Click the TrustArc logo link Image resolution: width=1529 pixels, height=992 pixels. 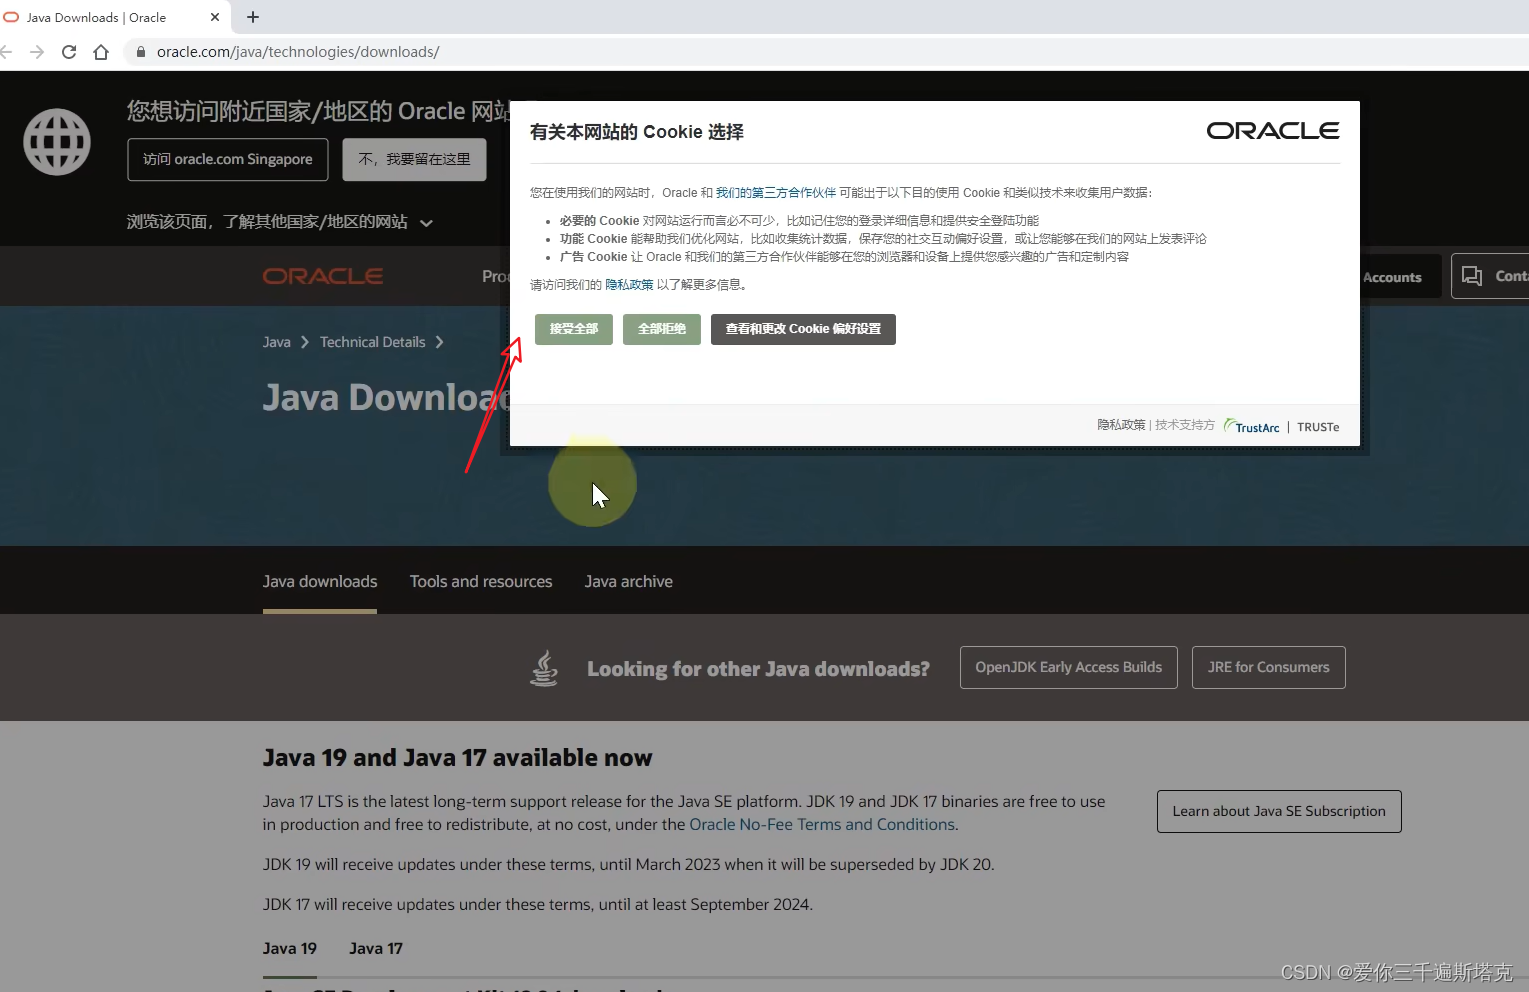click(x=1252, y=426)
